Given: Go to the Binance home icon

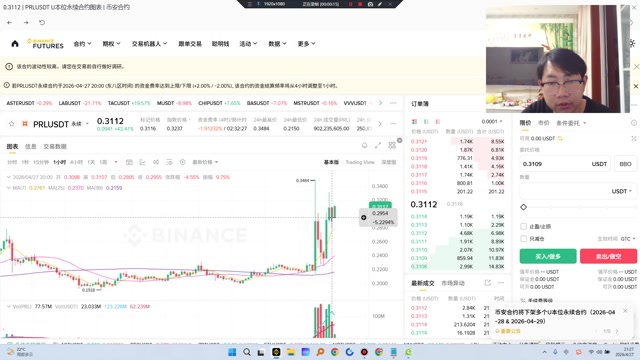Looking at the screenshot, I should coord(15,44).
